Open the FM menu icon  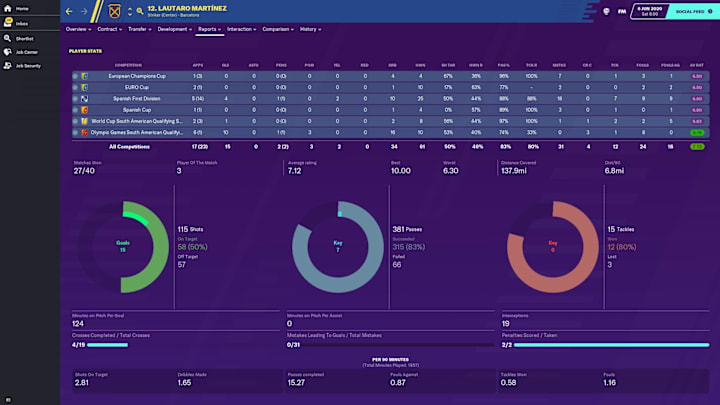click(622, 11)
